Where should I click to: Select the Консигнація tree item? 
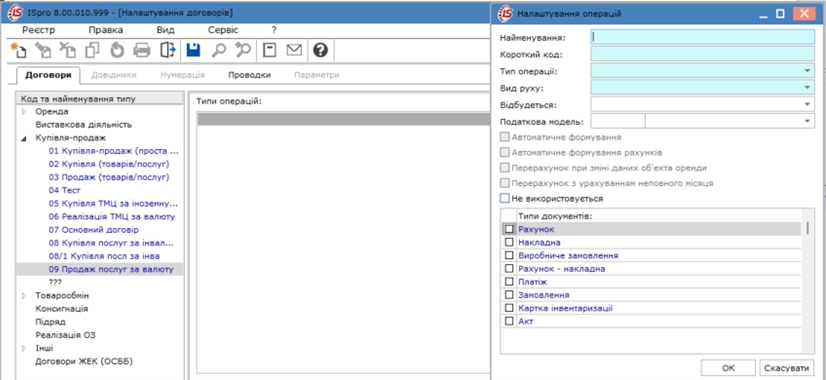[x=62, y=308]
